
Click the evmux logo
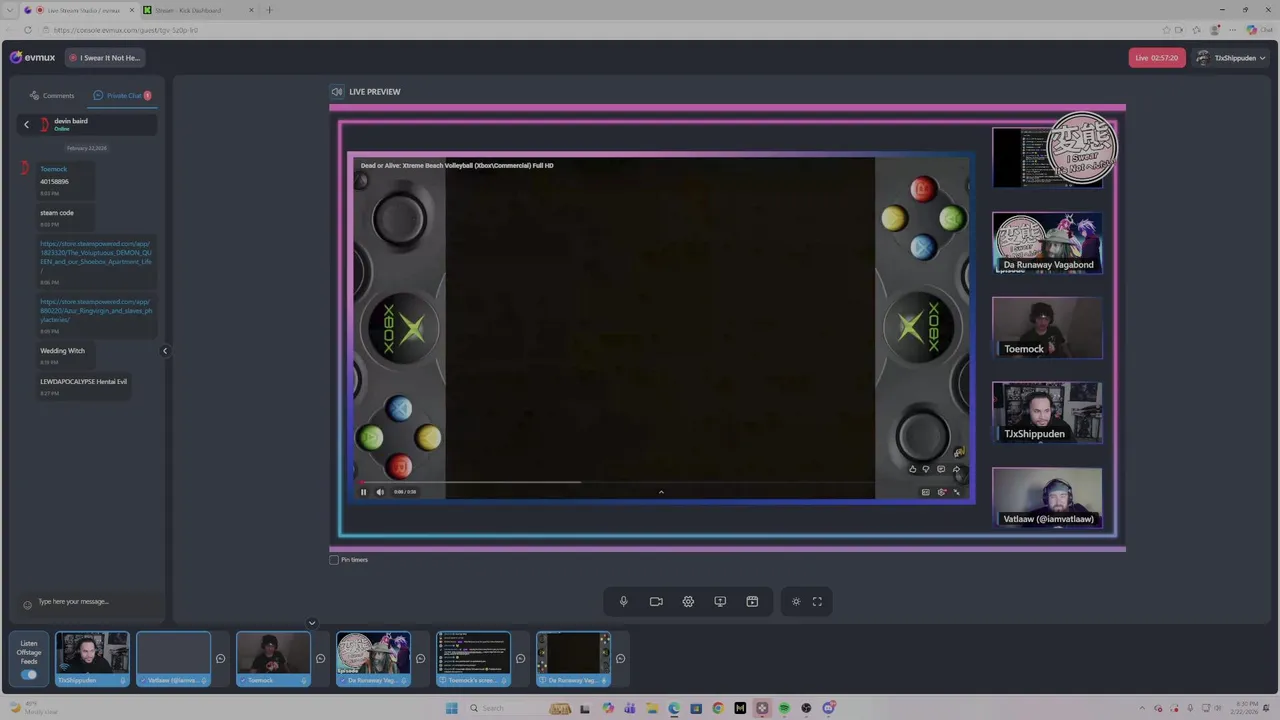32,57
